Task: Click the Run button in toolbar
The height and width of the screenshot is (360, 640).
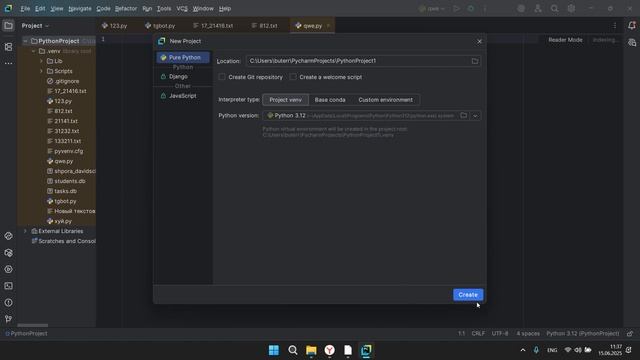Action: pyautogui.click(x=456, y=9)
